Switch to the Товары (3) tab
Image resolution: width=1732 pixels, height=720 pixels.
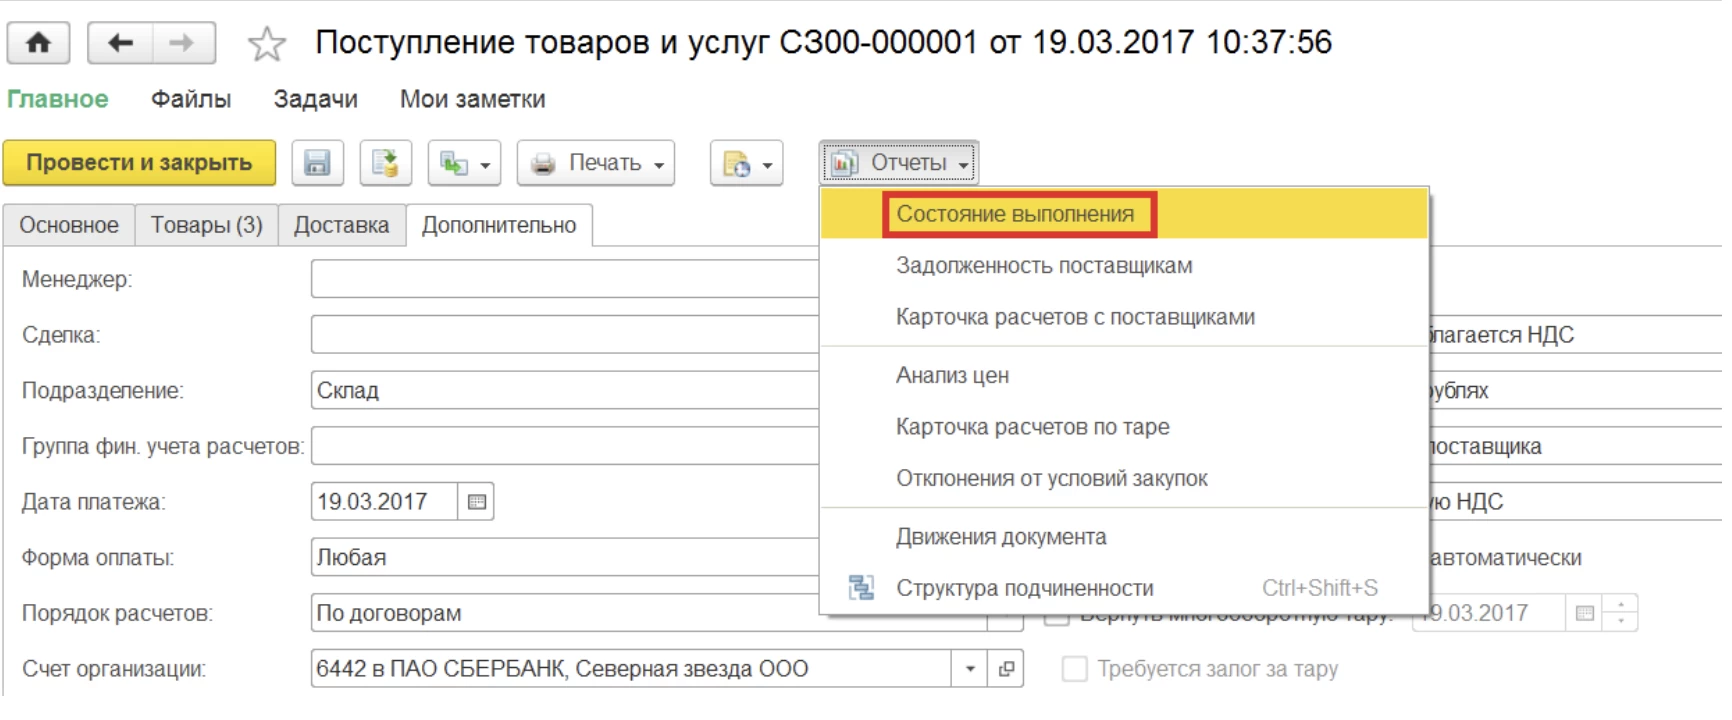(x=206, y=226)
